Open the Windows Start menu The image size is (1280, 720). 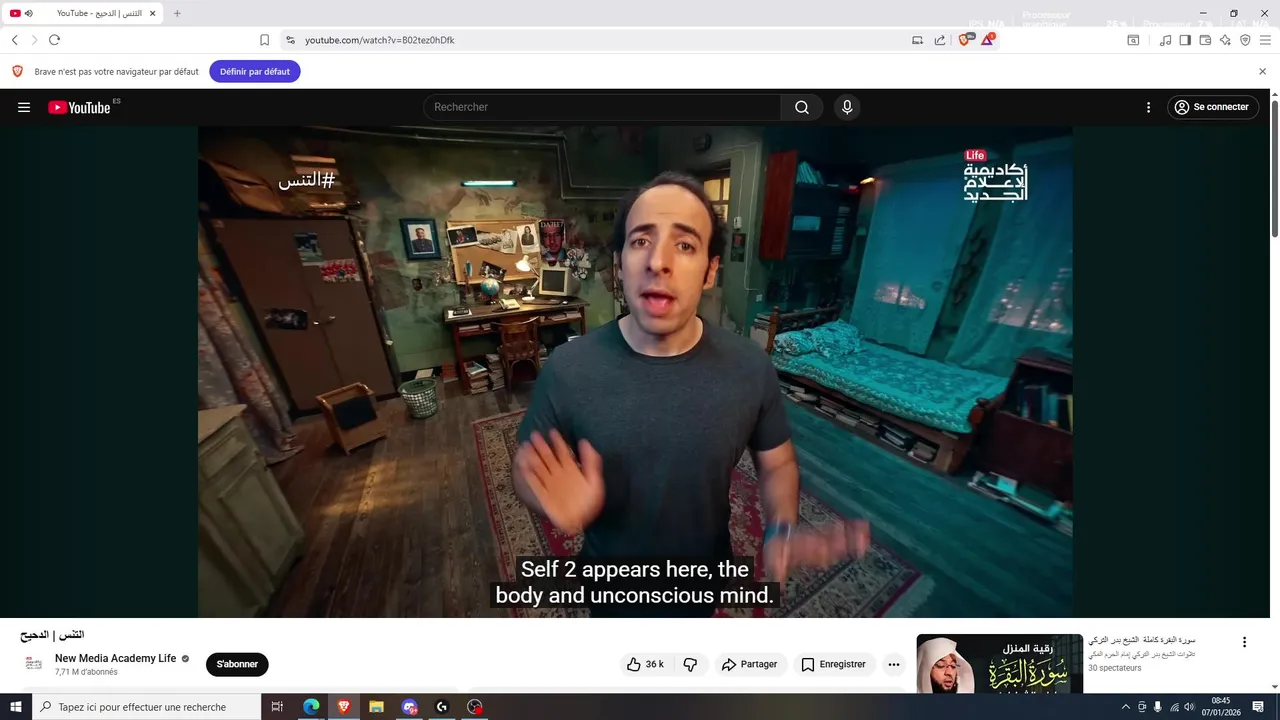[15, 707]
